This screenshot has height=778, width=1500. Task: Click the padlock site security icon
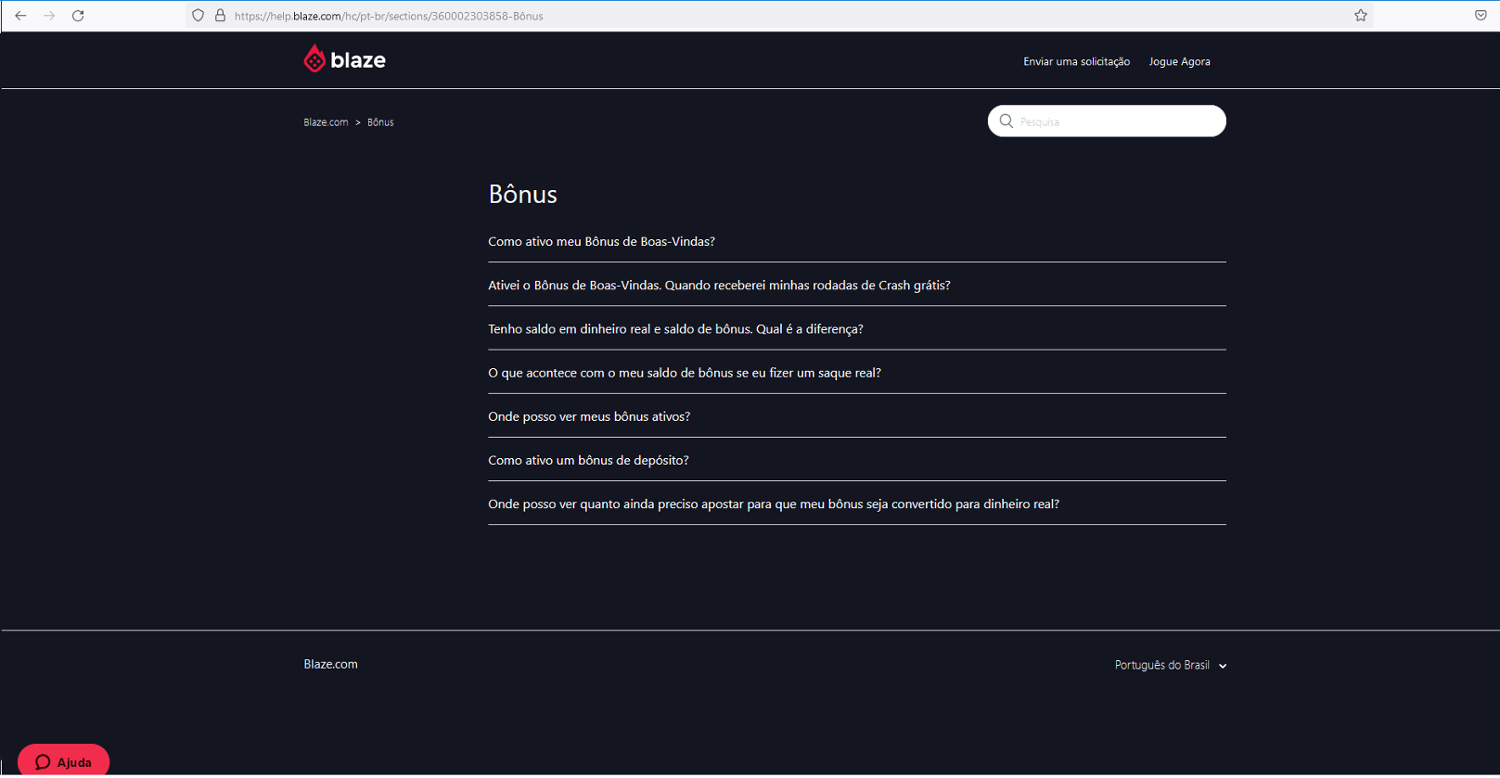coord(220,16)
